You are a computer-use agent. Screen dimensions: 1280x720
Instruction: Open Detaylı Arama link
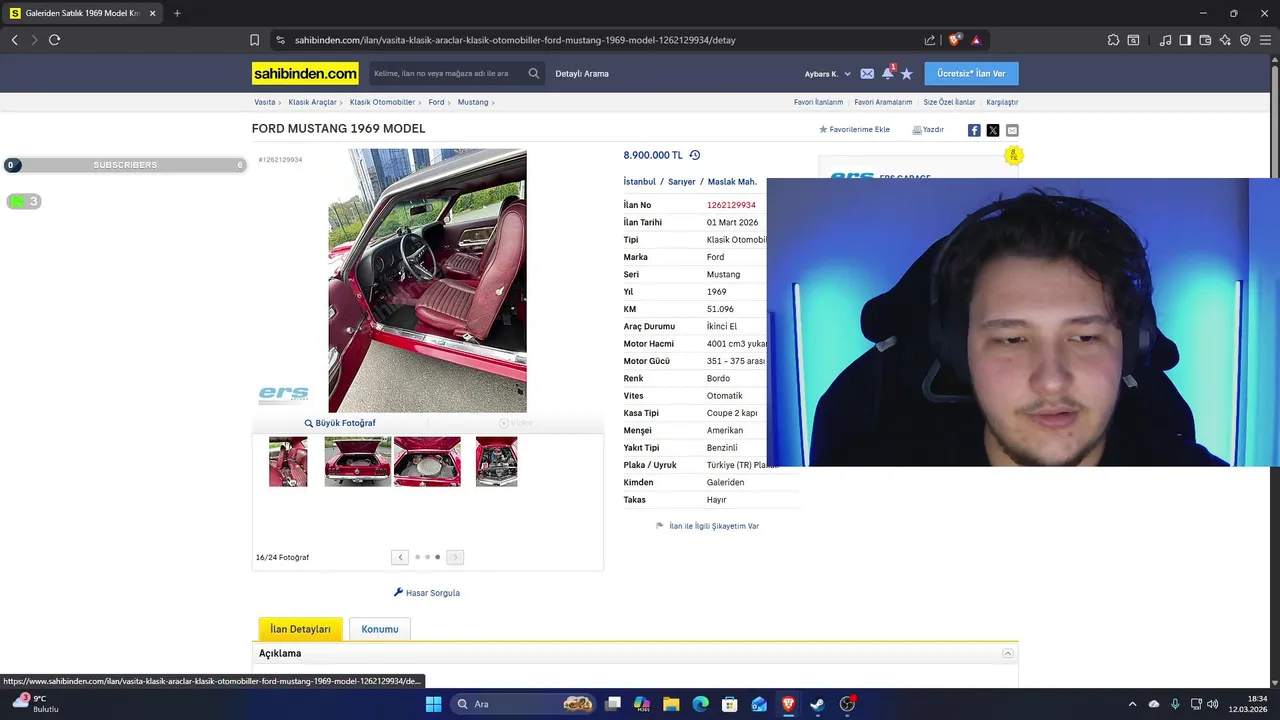click(x=582, y=74)
